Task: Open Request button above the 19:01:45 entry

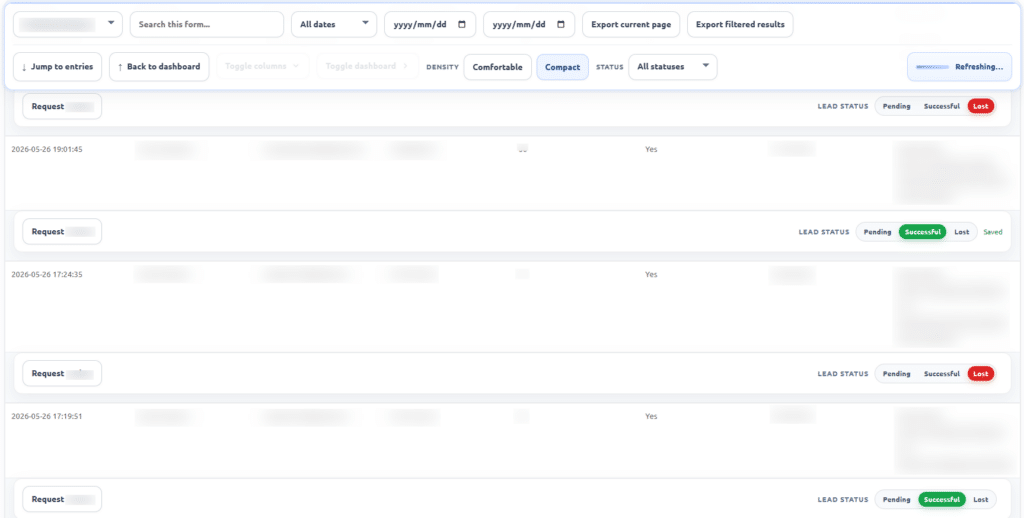Action: pyautogui.click(x=62, y=106)
